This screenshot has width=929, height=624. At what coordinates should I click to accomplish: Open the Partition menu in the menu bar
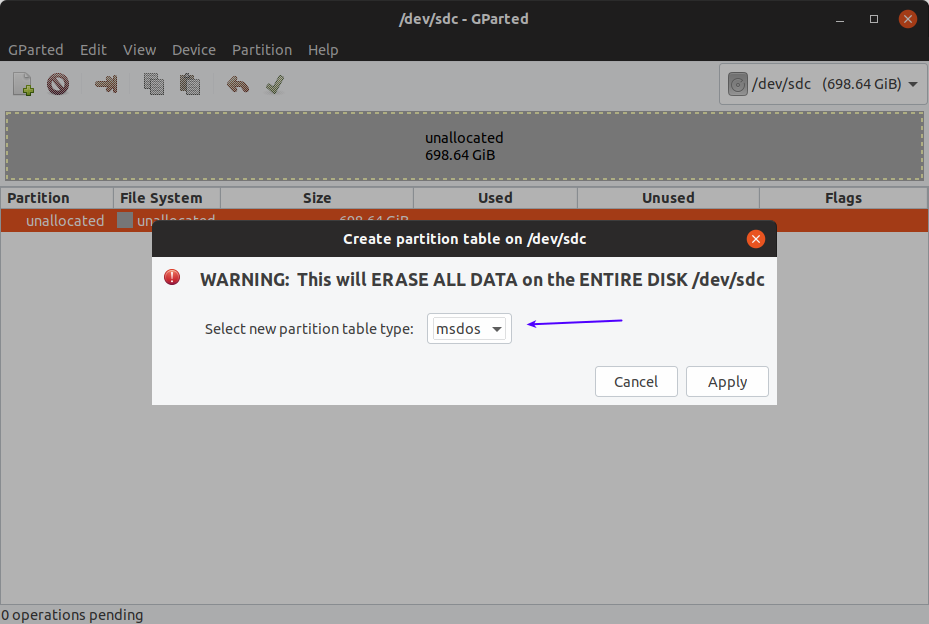262,49
